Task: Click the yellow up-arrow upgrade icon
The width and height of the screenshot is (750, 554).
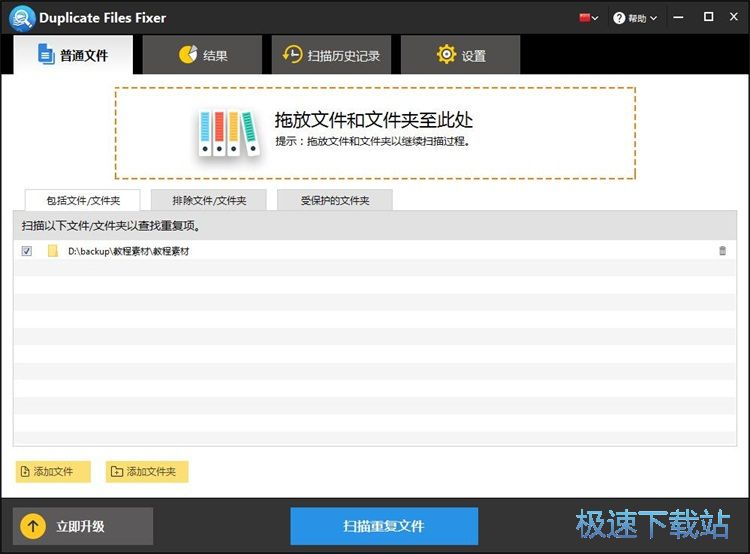Action: point(33,526)
